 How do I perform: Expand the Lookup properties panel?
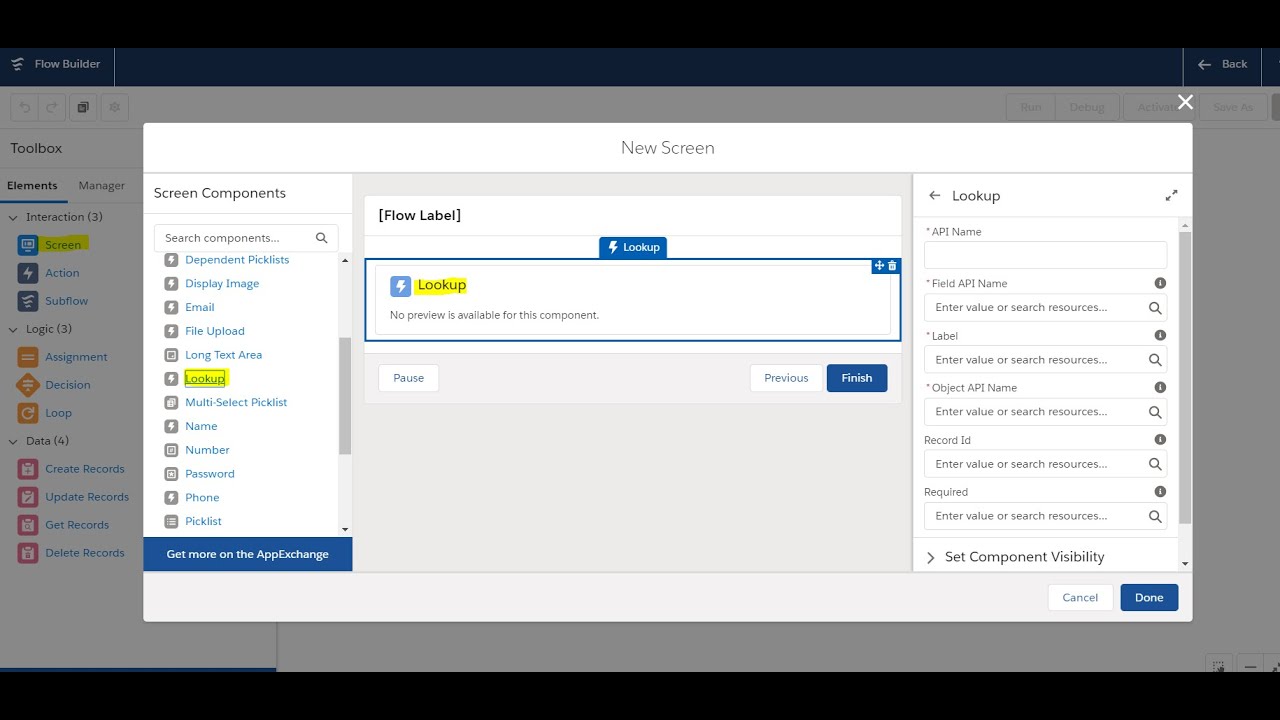click(1171, 196)
